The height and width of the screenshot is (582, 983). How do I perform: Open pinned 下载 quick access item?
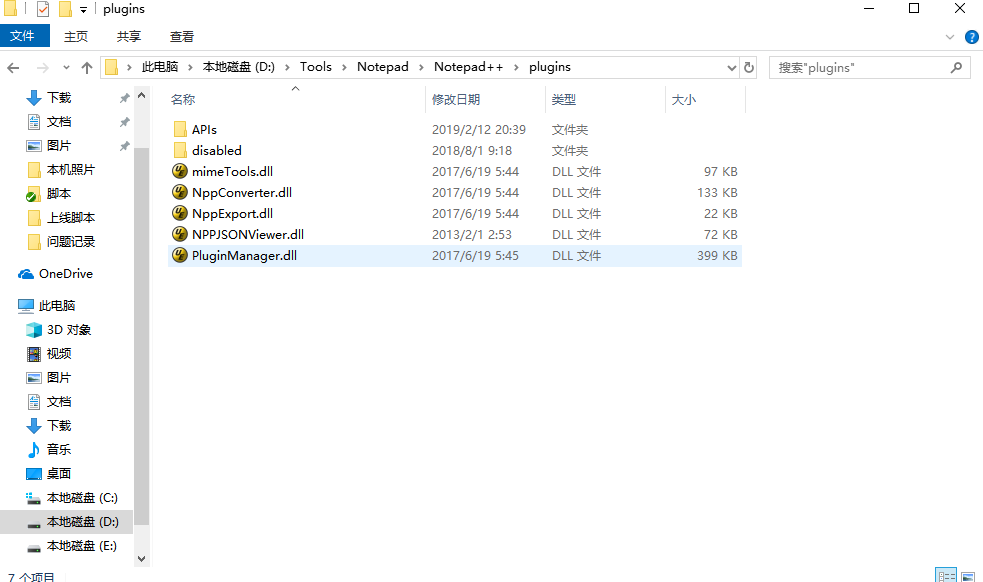(x=48, y=98)
